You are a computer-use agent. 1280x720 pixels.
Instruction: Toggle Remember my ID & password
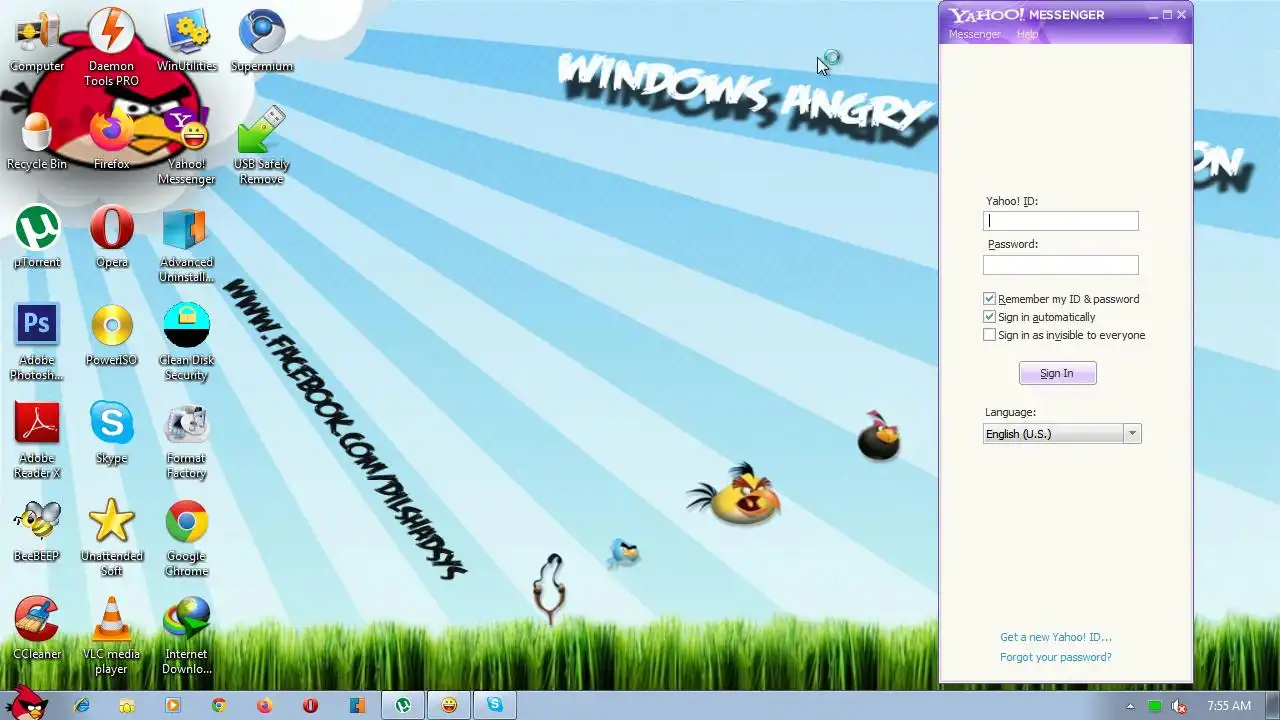pyautogui.click(x=989, y=299)
